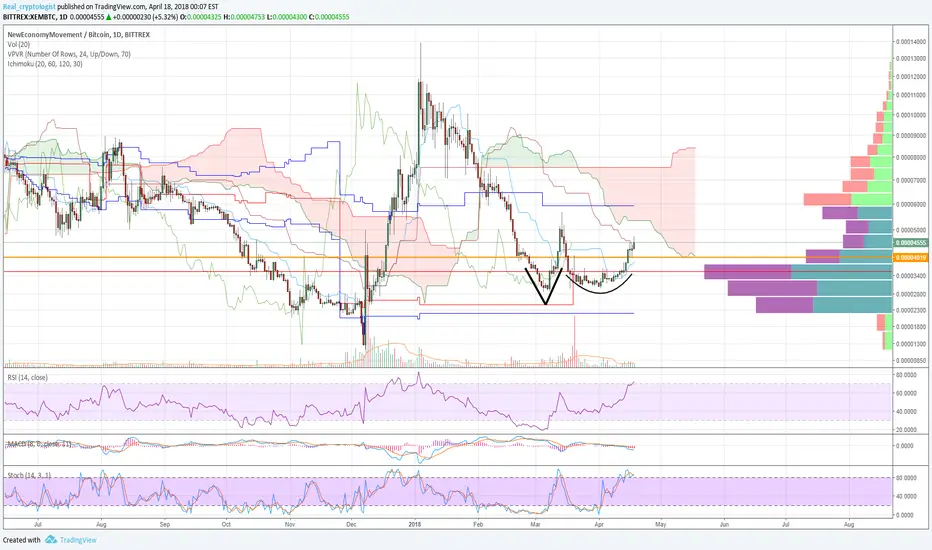This screenshot has height=550, width=932.
Task: Select the VPVR indicator label
Action: click(x=69, y=54)
